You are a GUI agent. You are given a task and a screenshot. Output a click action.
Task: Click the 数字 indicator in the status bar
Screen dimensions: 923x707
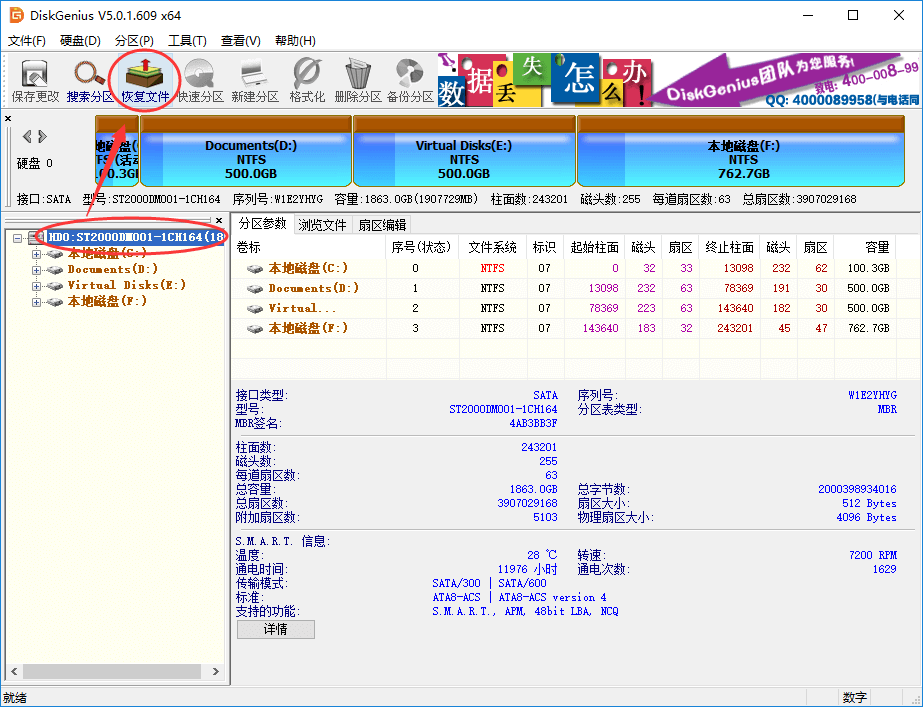[x=854, y=698]
